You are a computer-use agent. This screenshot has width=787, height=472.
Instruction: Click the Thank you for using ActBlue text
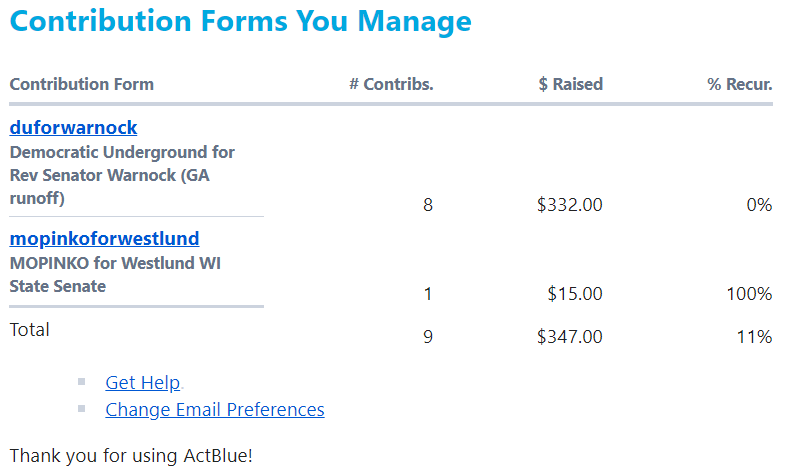(131, 456)
